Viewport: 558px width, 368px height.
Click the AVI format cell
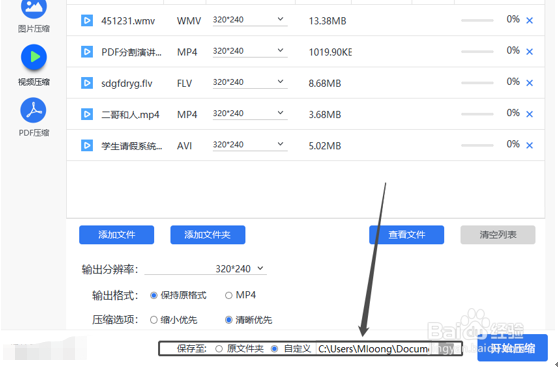point(184,146)
